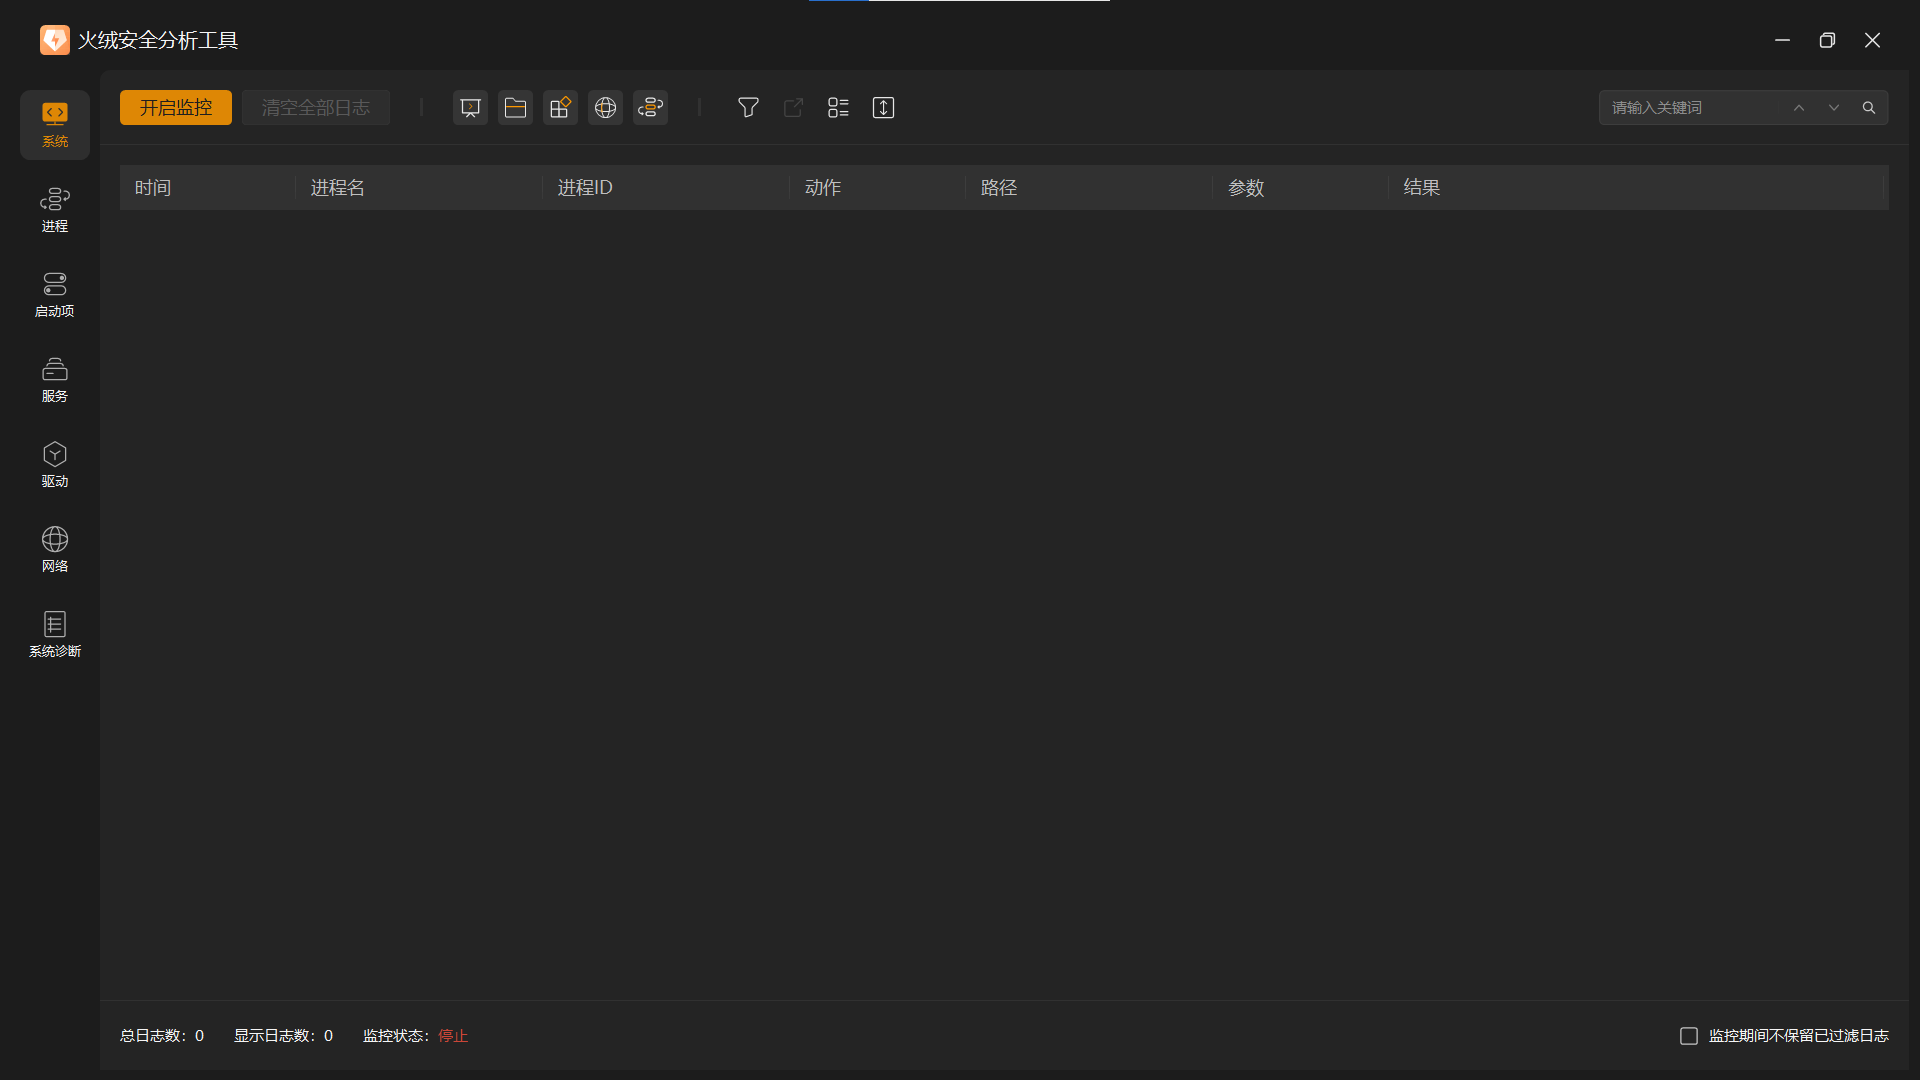Switch to 启动项 sidebar tab
The image size is (1920, 1080).
pos(55,295)
